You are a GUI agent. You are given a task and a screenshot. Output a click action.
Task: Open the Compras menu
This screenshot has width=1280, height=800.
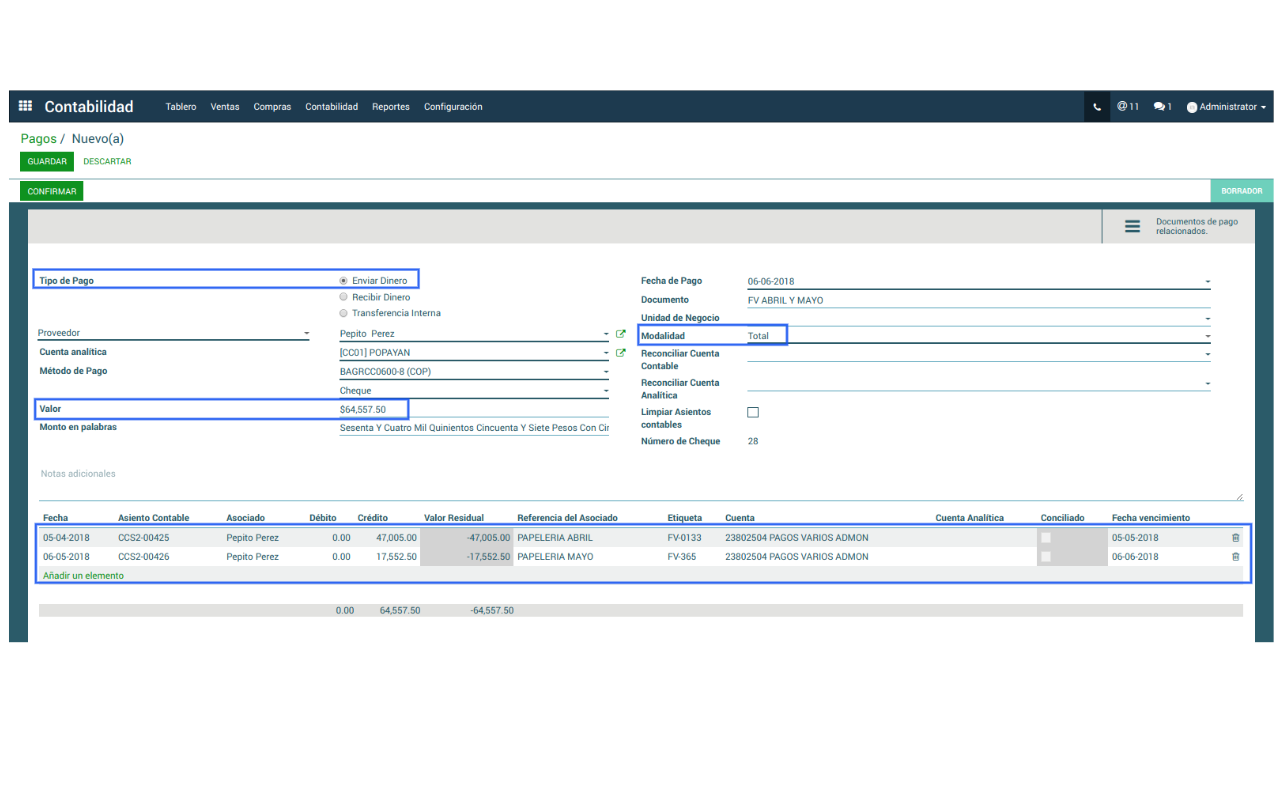coord(272,107)
